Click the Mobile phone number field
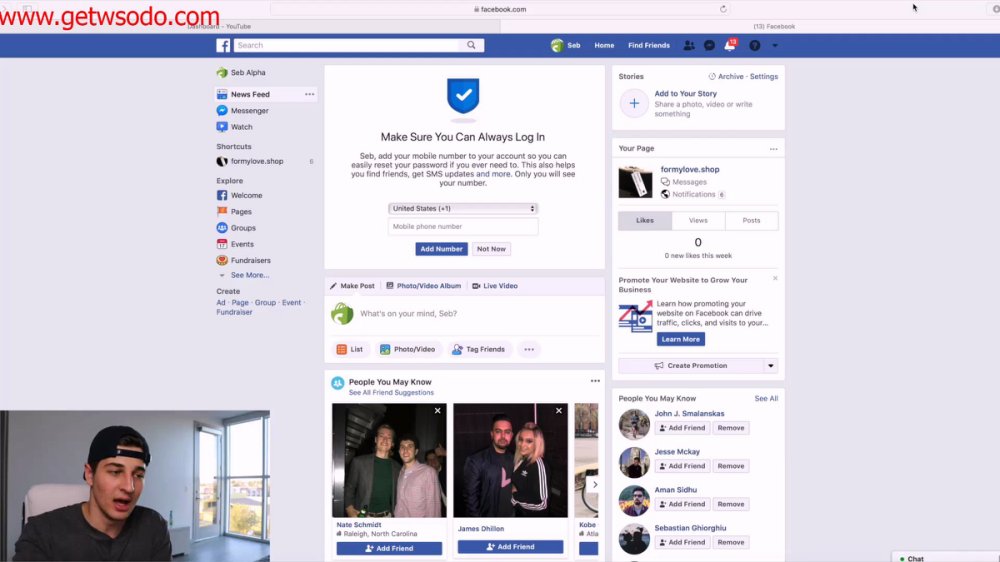This screenshot has height=562, width=1000. point(463,226)
